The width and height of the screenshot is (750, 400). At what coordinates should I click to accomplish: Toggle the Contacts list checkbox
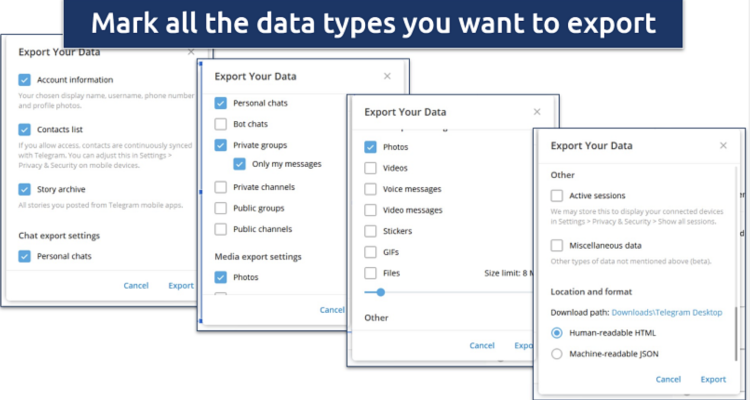[x=24, y=130]
